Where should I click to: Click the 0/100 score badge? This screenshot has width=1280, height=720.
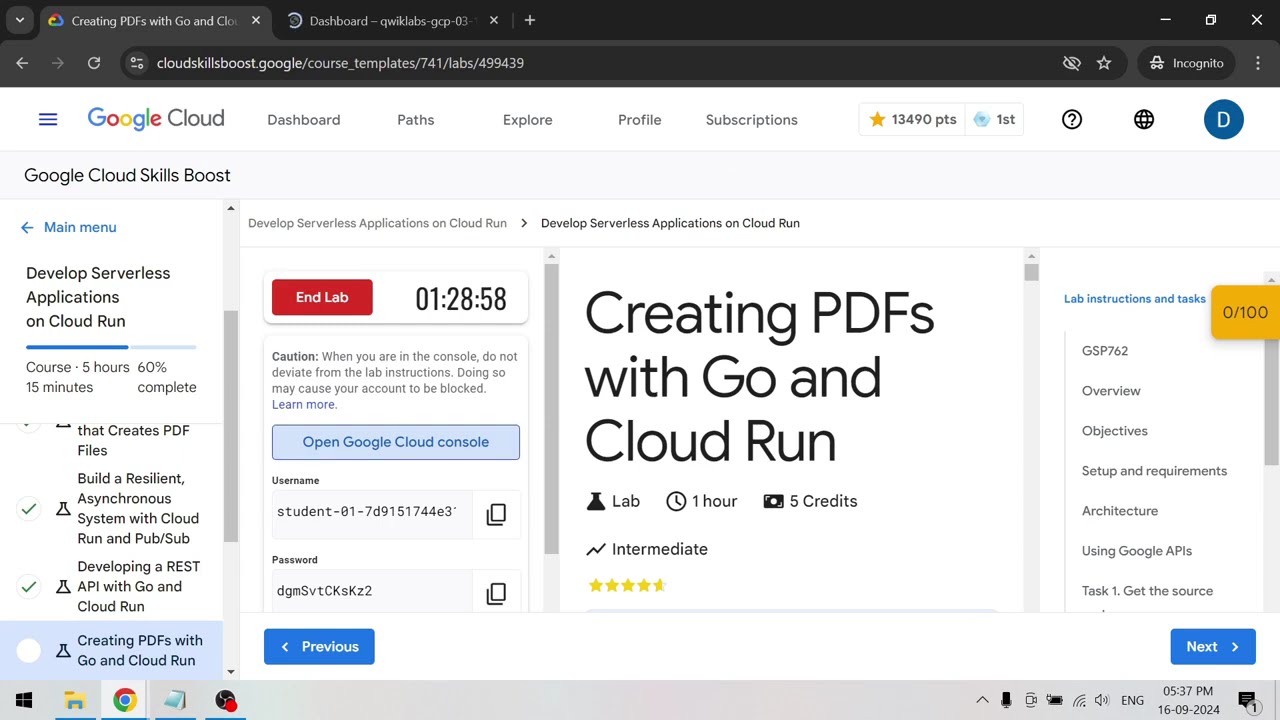1245,312
